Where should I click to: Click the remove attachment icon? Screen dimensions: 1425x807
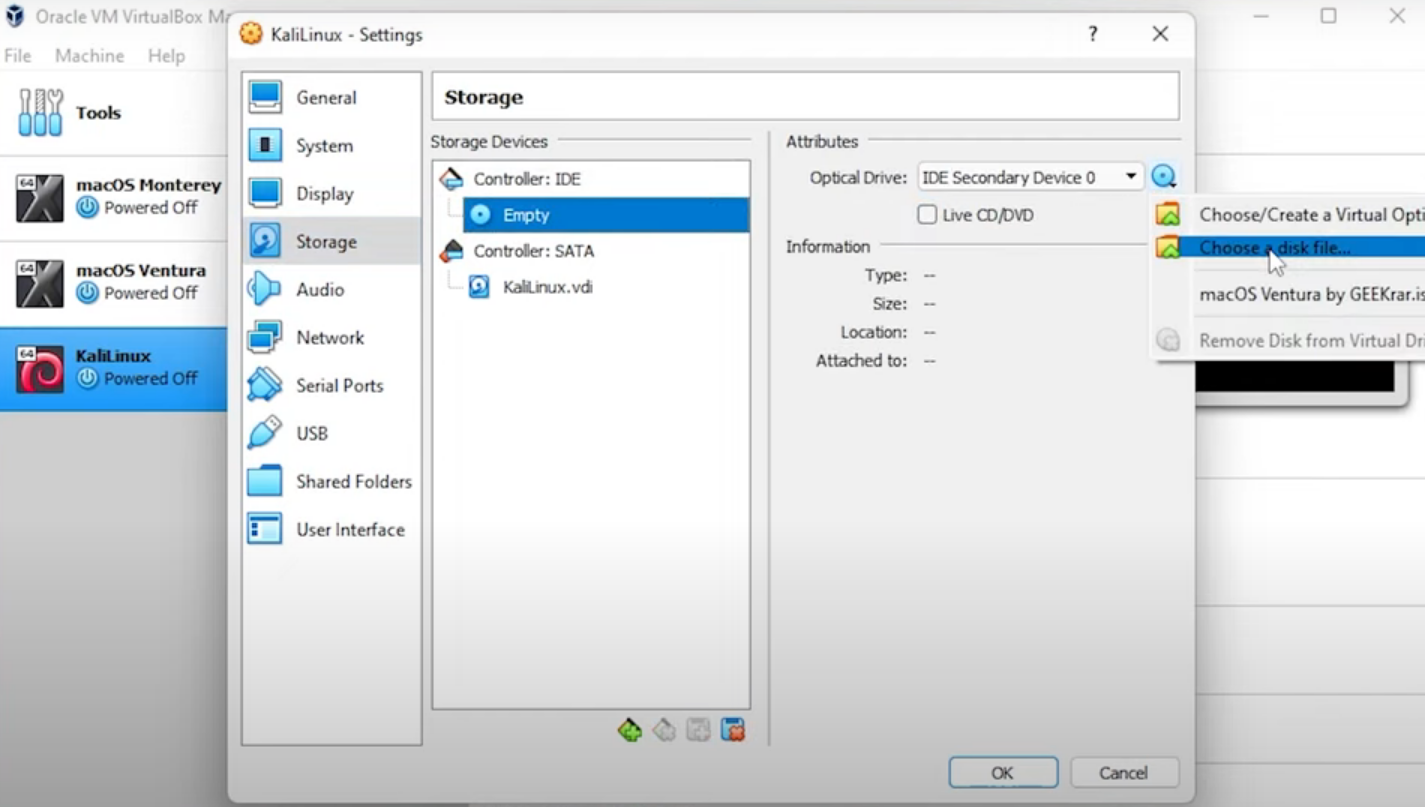pyautogui.click(x=733, y=731)
